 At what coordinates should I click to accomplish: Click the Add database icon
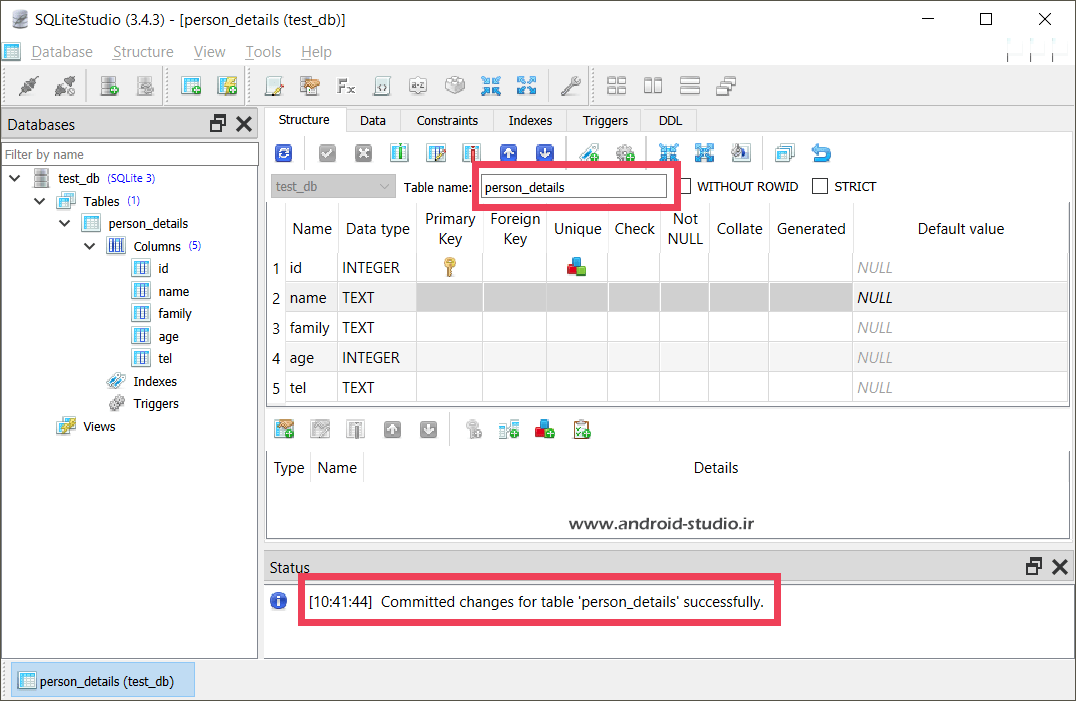click(x=109, y=86)
